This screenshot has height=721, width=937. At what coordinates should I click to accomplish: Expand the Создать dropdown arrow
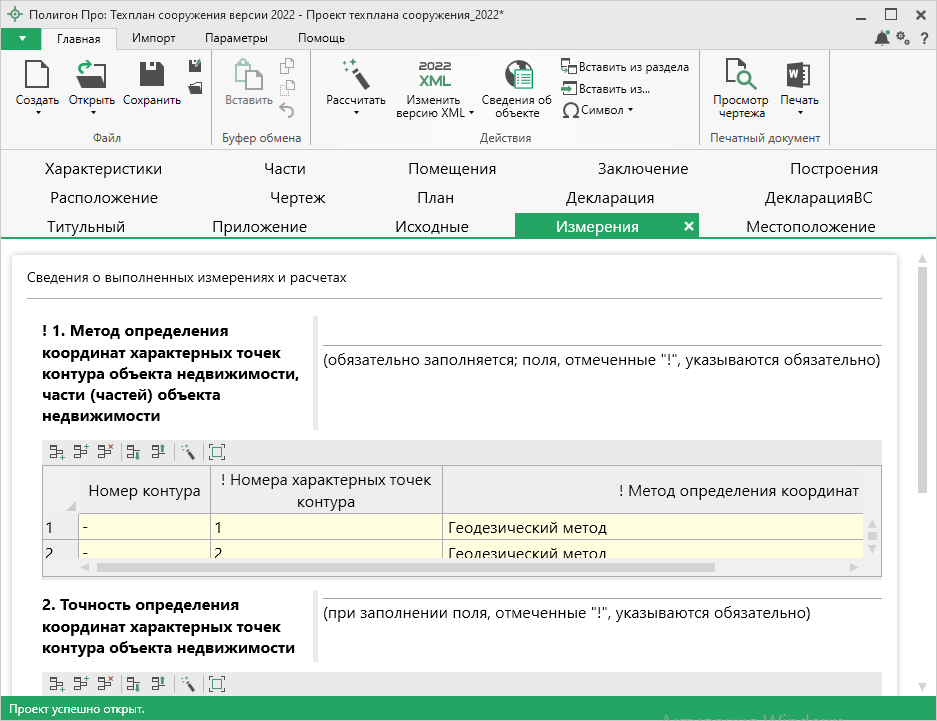(37, 113)
